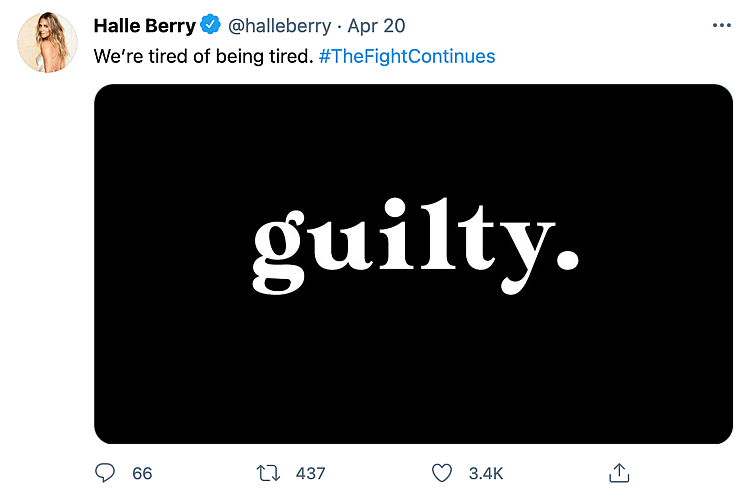Image resolution: width=750 pixels, height=497 pixels.
Task: Open the three-dot more options menu
Action: tap(721, 26)
